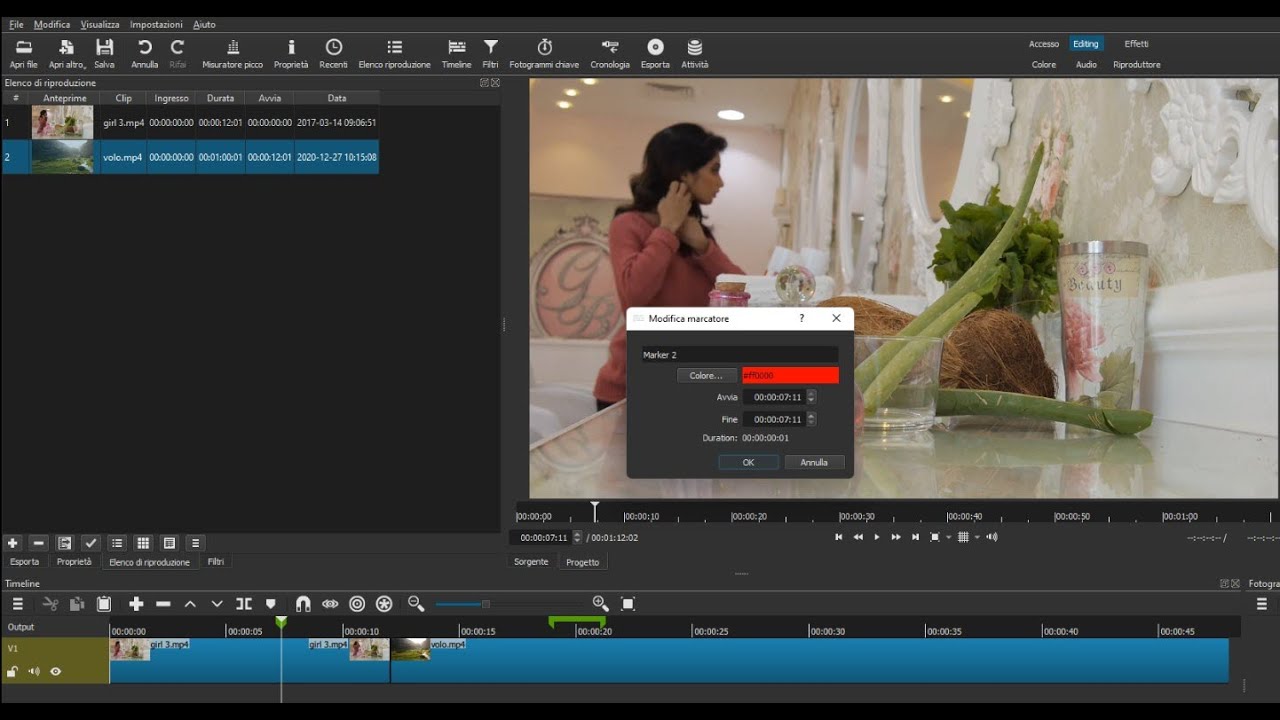Click ripple delete minus icon on the timeline
The width and height of the screenshot is (1280, 720).
(163, 604)
